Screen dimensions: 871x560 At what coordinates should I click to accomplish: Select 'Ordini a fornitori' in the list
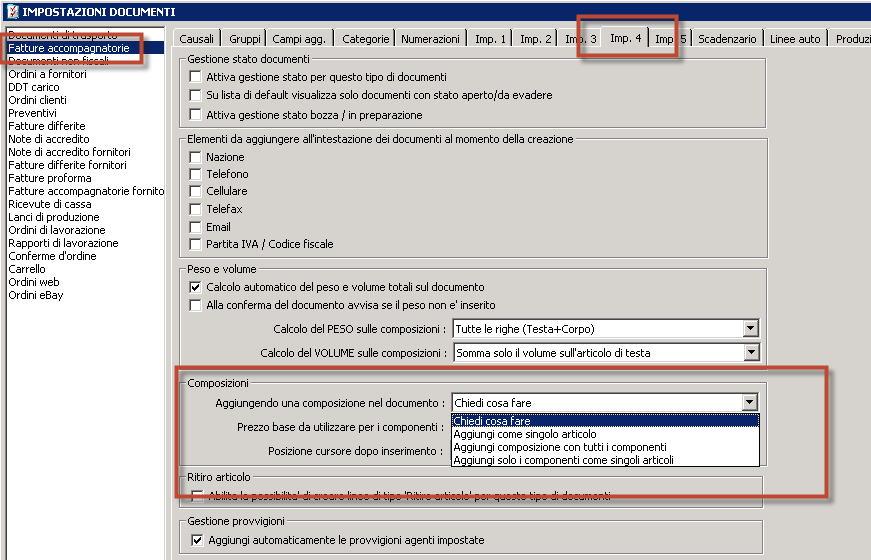point(86,74)
